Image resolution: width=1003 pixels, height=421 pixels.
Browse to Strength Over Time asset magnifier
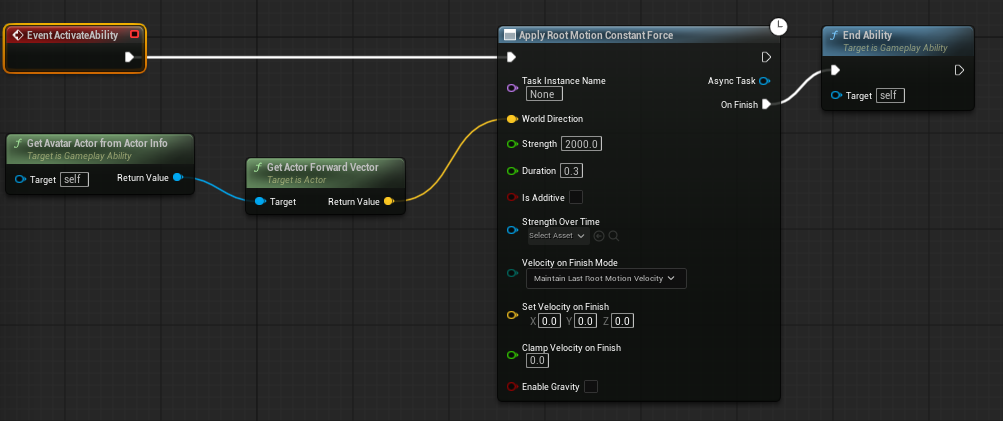[613, 236]
